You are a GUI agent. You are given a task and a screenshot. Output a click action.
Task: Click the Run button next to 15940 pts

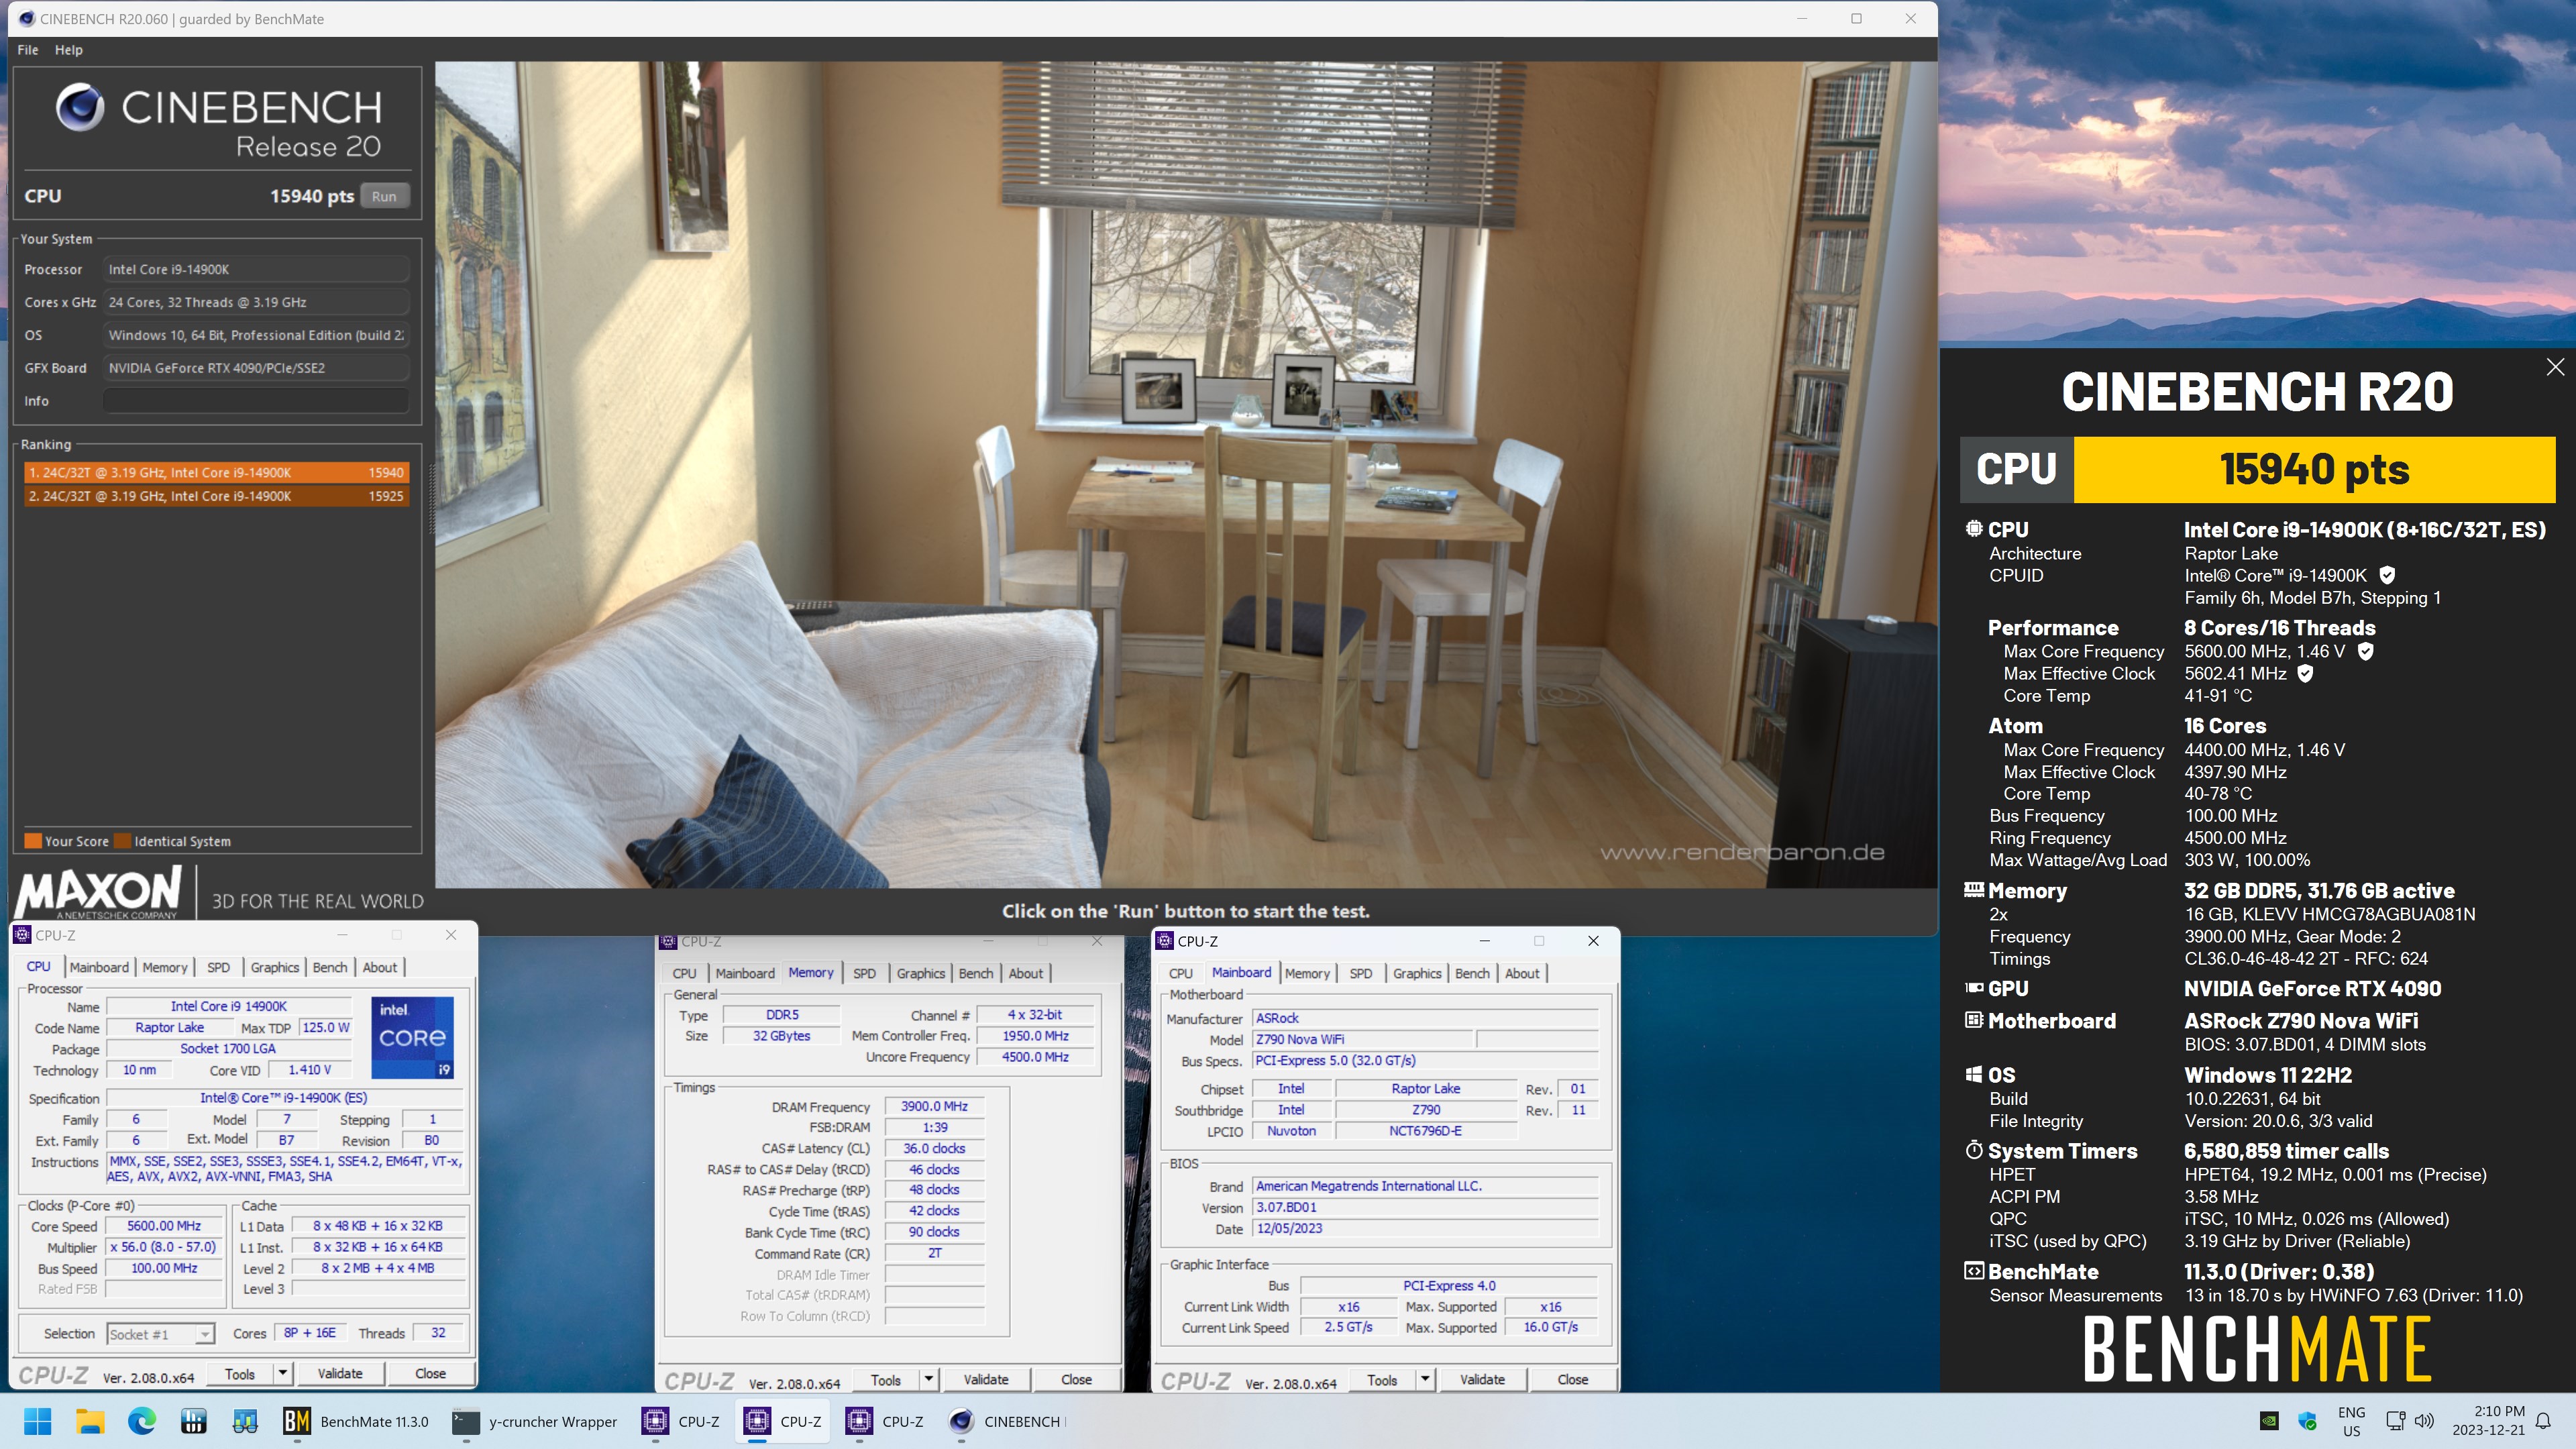384,196
